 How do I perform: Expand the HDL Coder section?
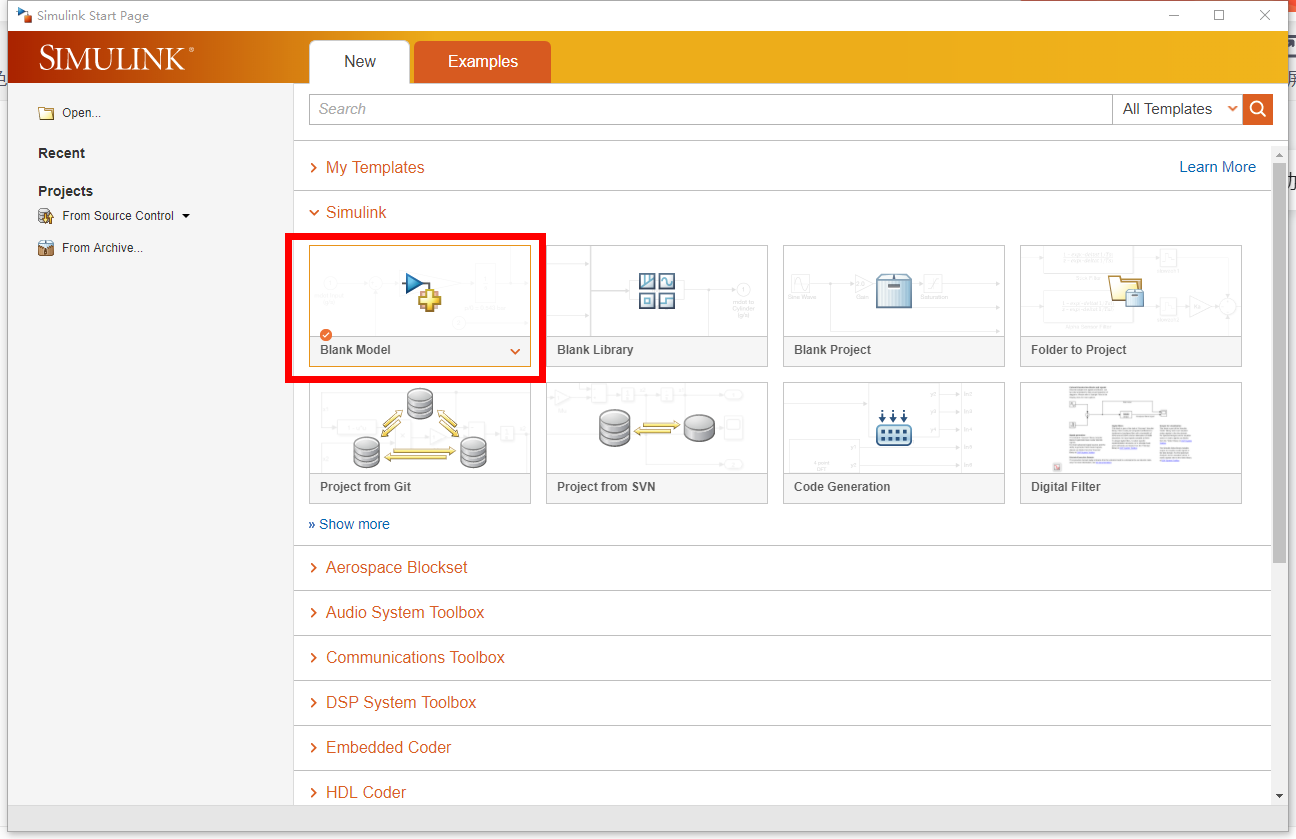tap(358, 792)
